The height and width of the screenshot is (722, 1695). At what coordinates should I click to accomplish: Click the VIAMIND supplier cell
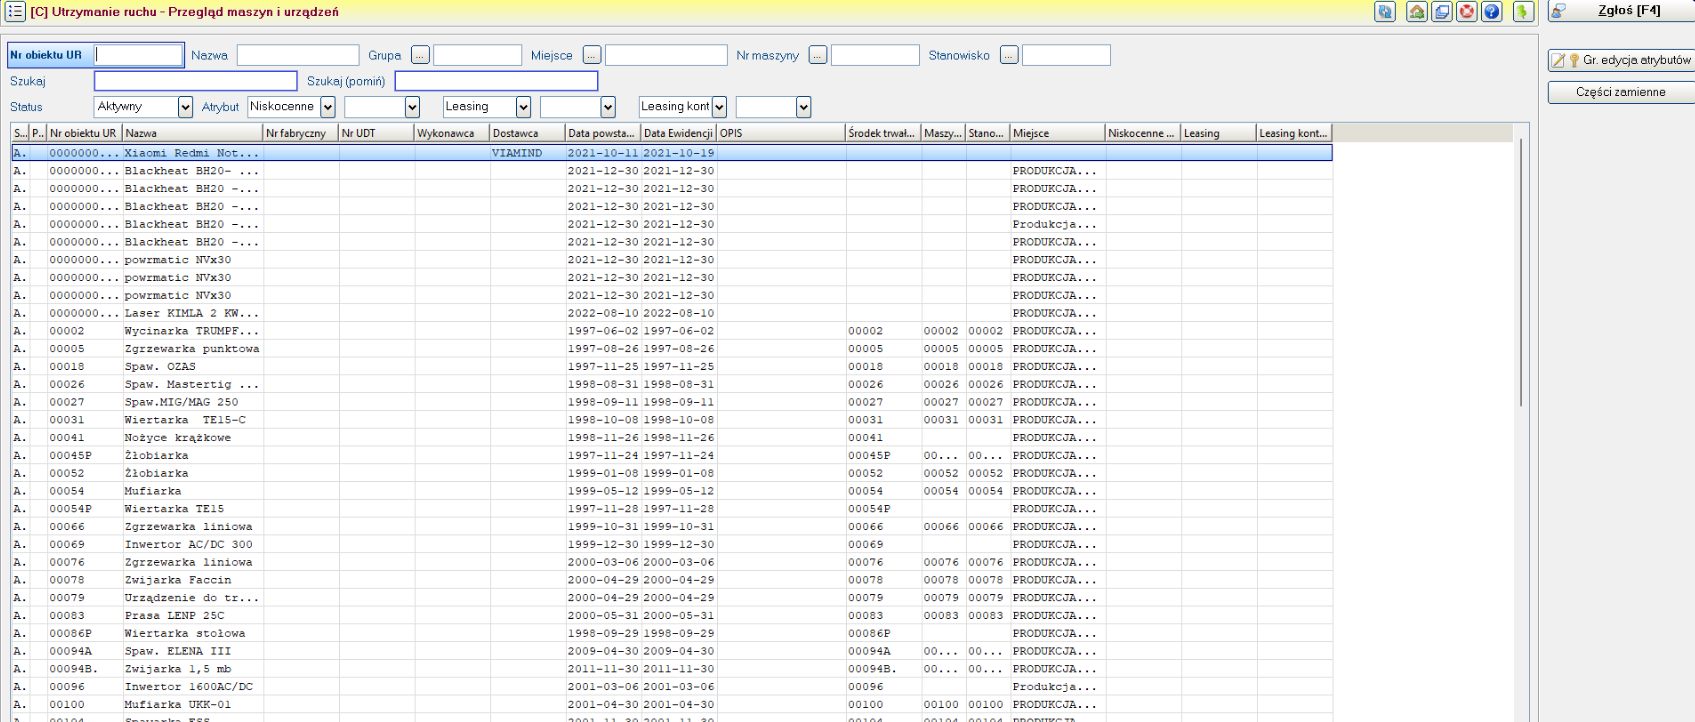528,153
